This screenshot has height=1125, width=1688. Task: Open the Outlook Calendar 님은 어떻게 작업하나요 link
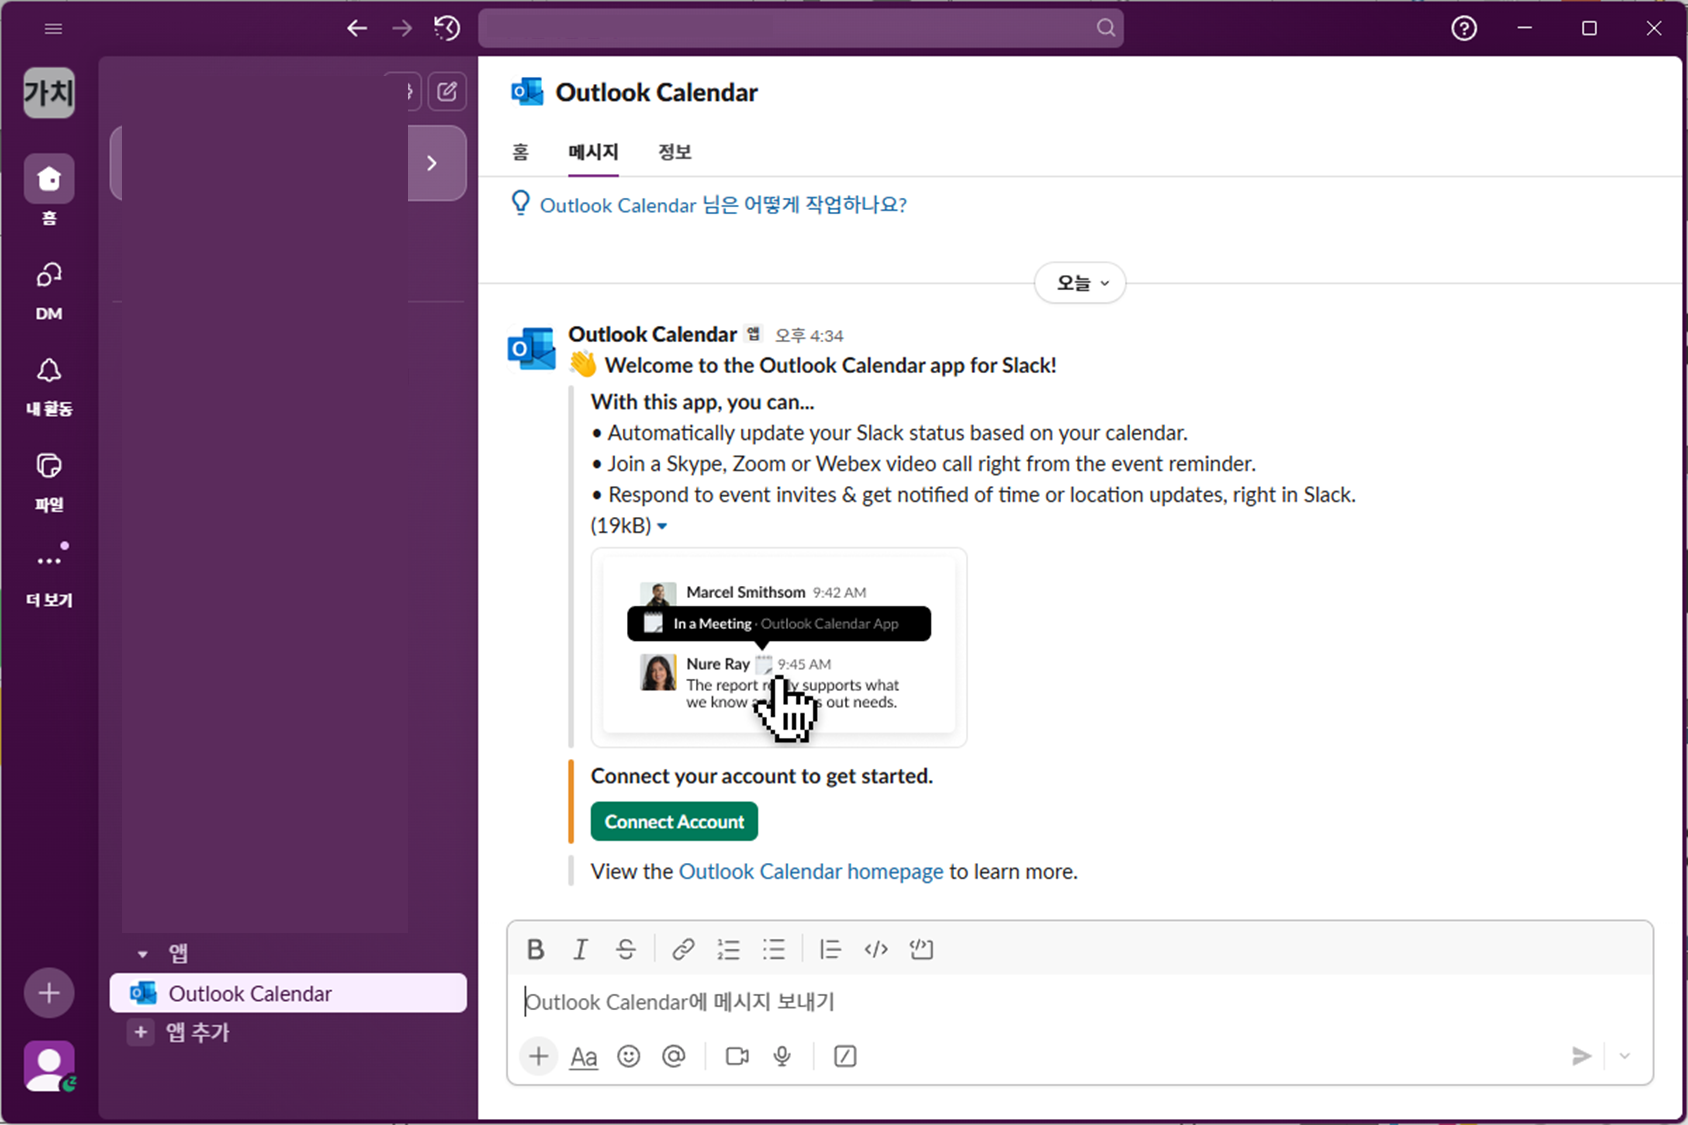tap(723, 205)
